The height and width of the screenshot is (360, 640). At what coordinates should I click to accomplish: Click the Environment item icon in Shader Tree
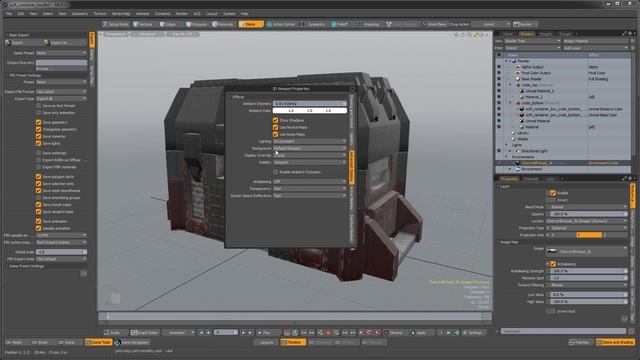(518, 169)
